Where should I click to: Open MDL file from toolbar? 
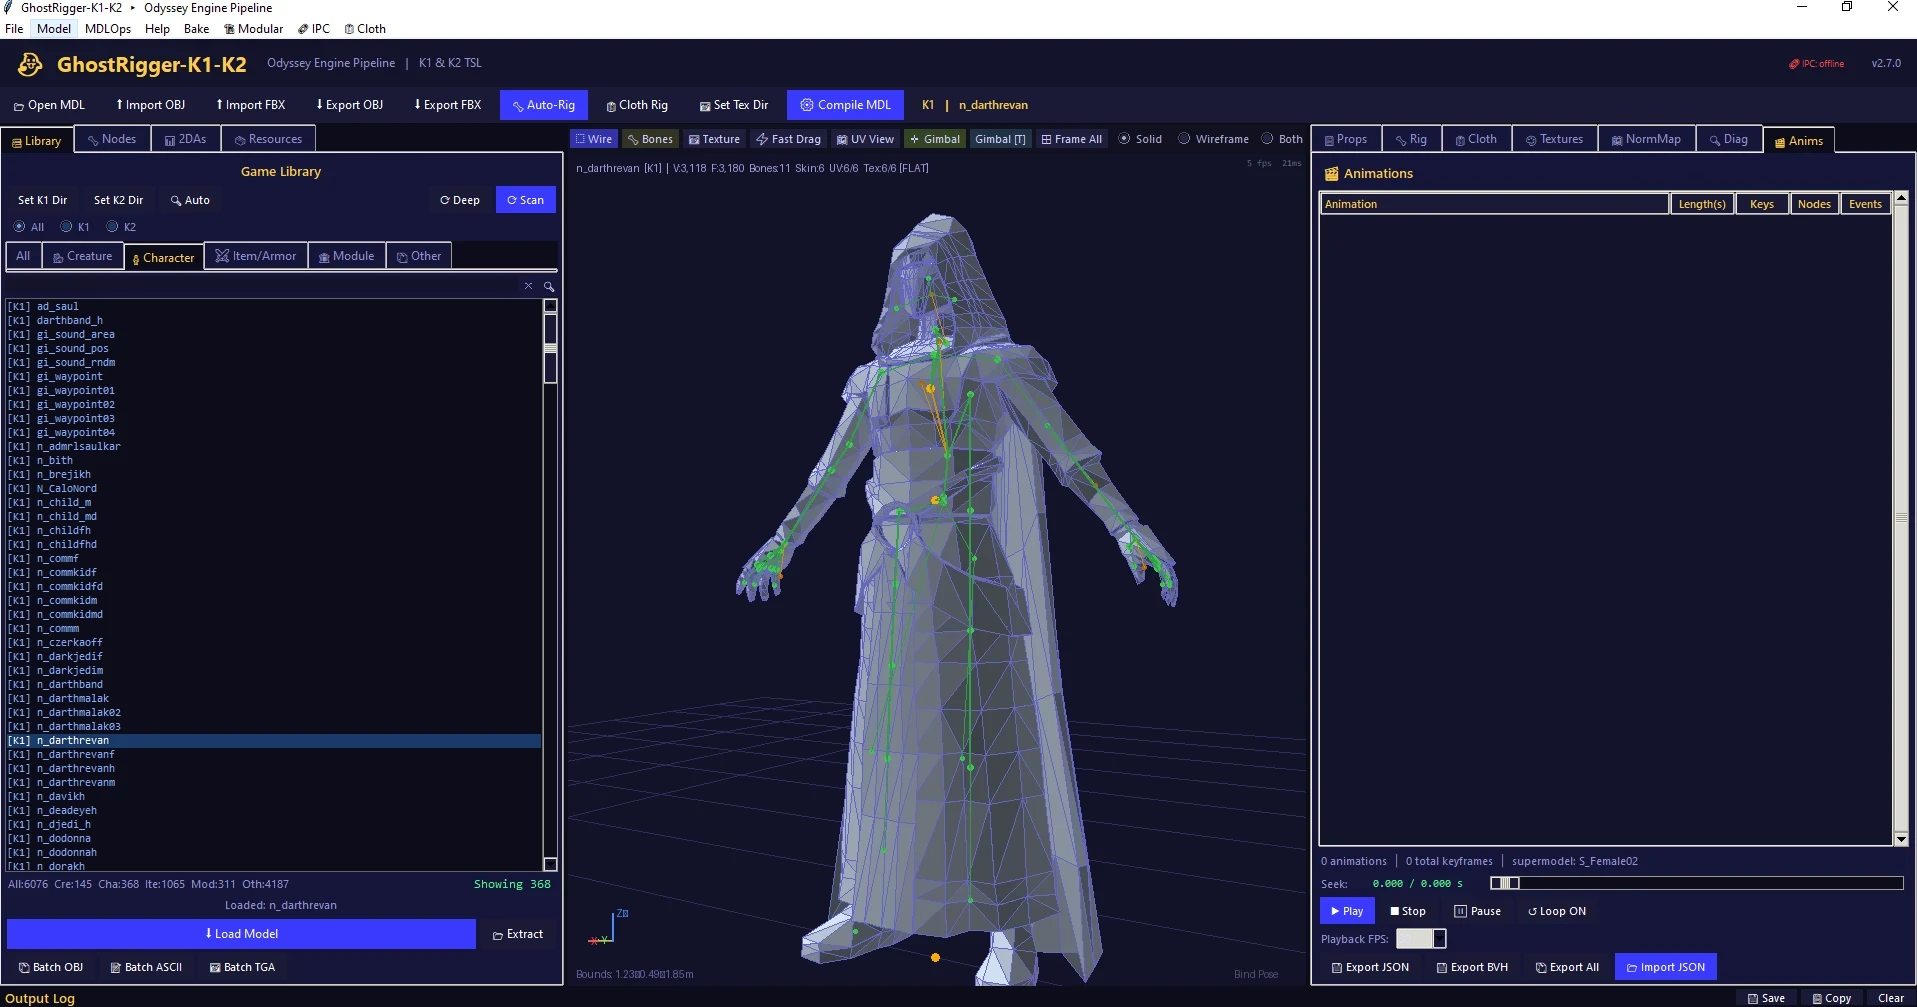49,105
